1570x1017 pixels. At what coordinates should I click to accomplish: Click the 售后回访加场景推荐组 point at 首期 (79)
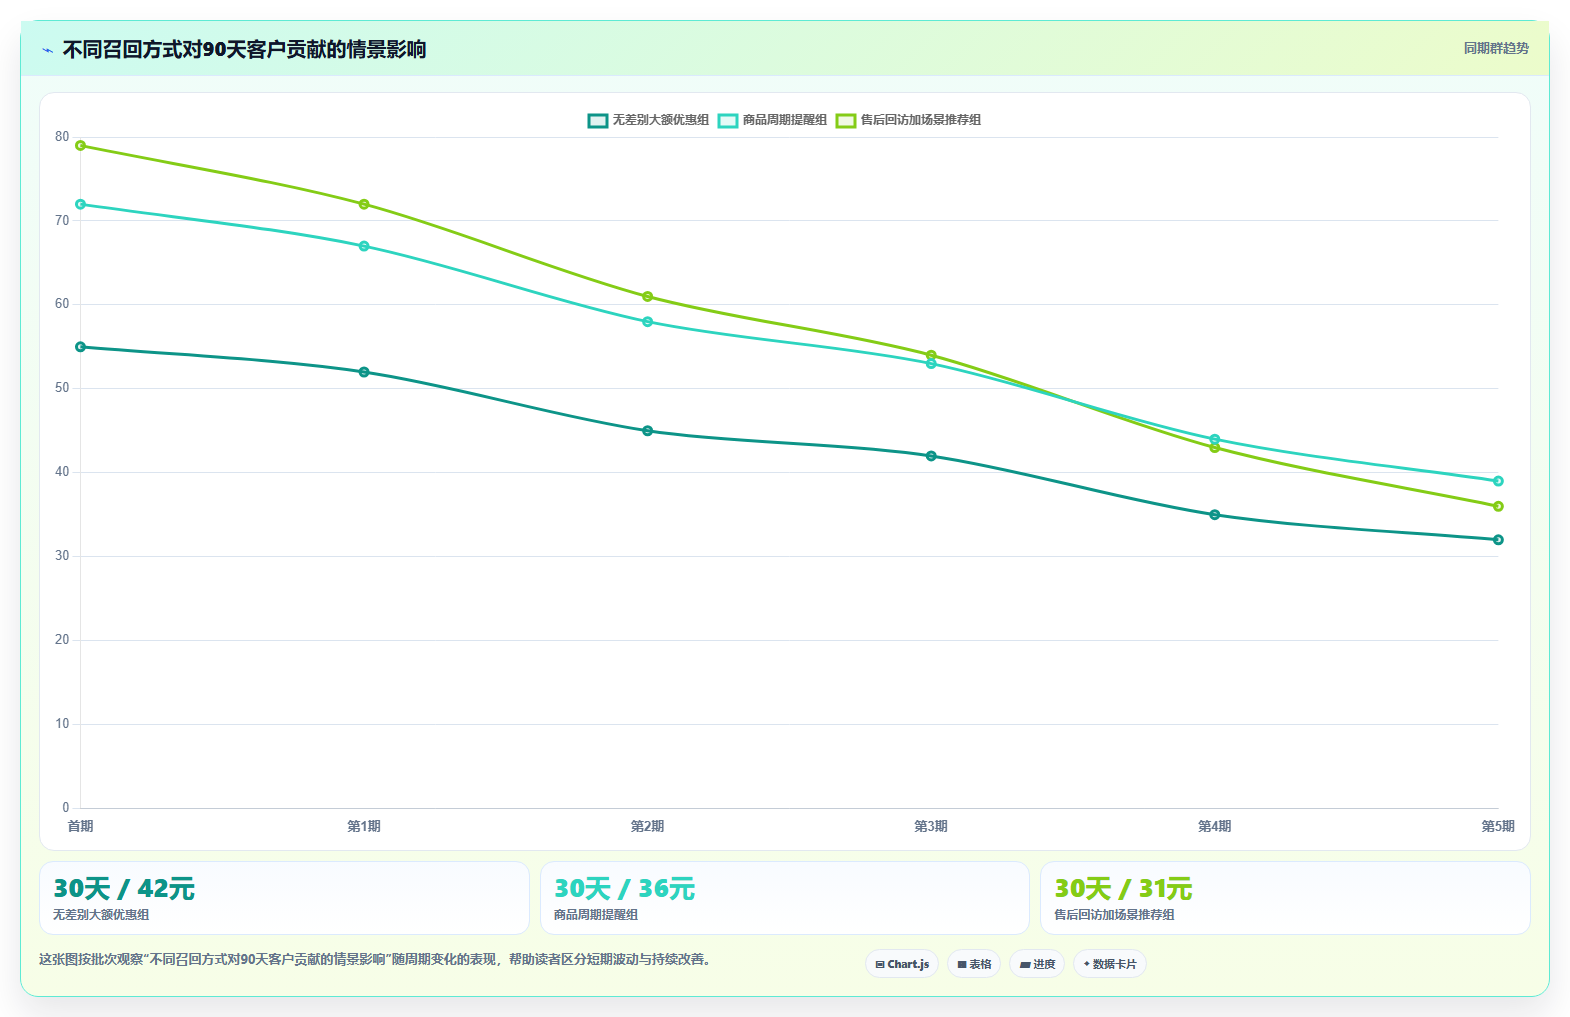80,146
